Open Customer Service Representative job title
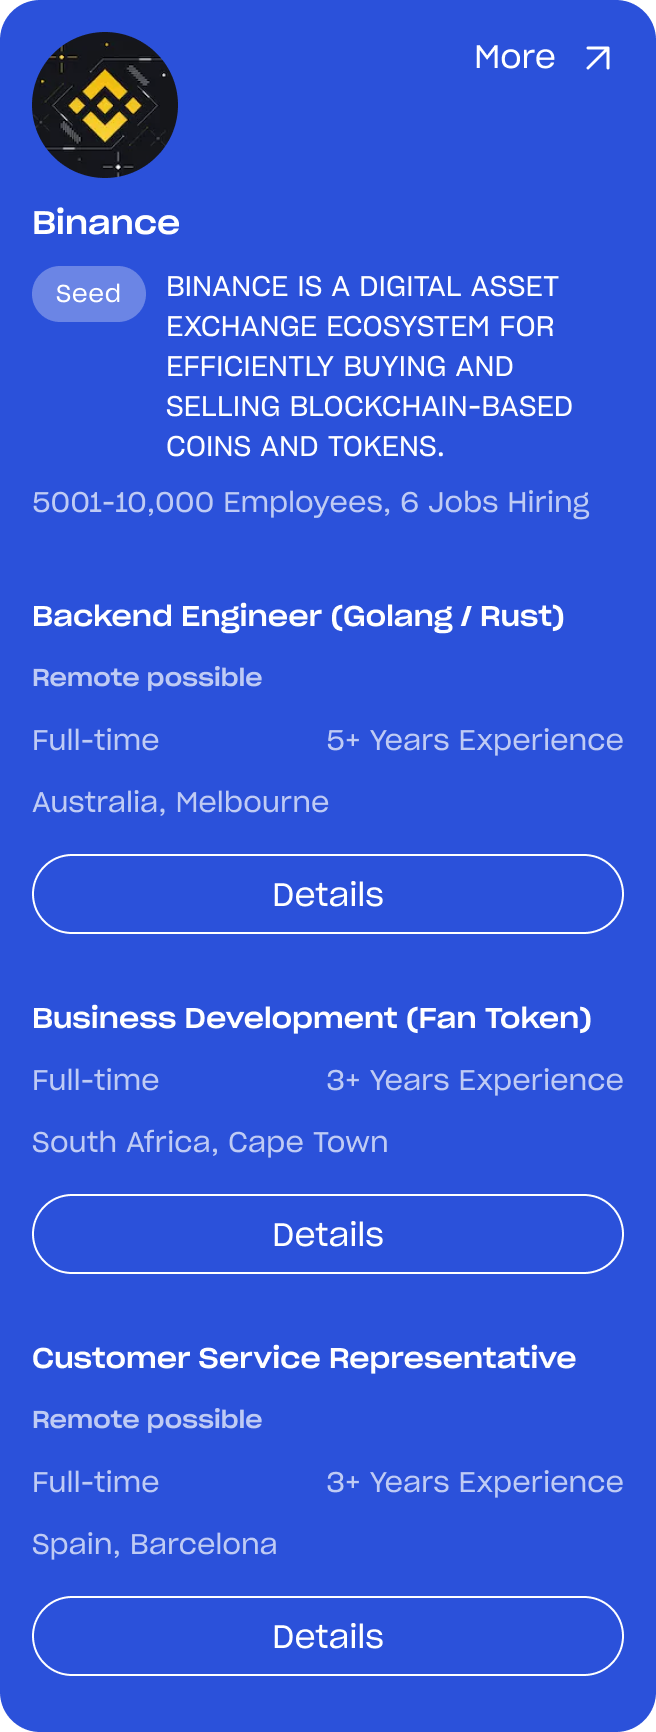Image resolution: width=656 pixels, height=1732 pixels. pos(304,1358)
